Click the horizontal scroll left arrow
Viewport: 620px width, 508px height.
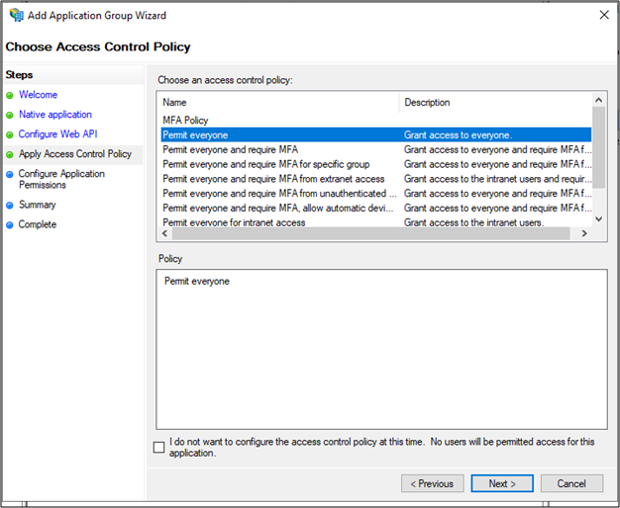pyautogui.click(x=165, y=233)
